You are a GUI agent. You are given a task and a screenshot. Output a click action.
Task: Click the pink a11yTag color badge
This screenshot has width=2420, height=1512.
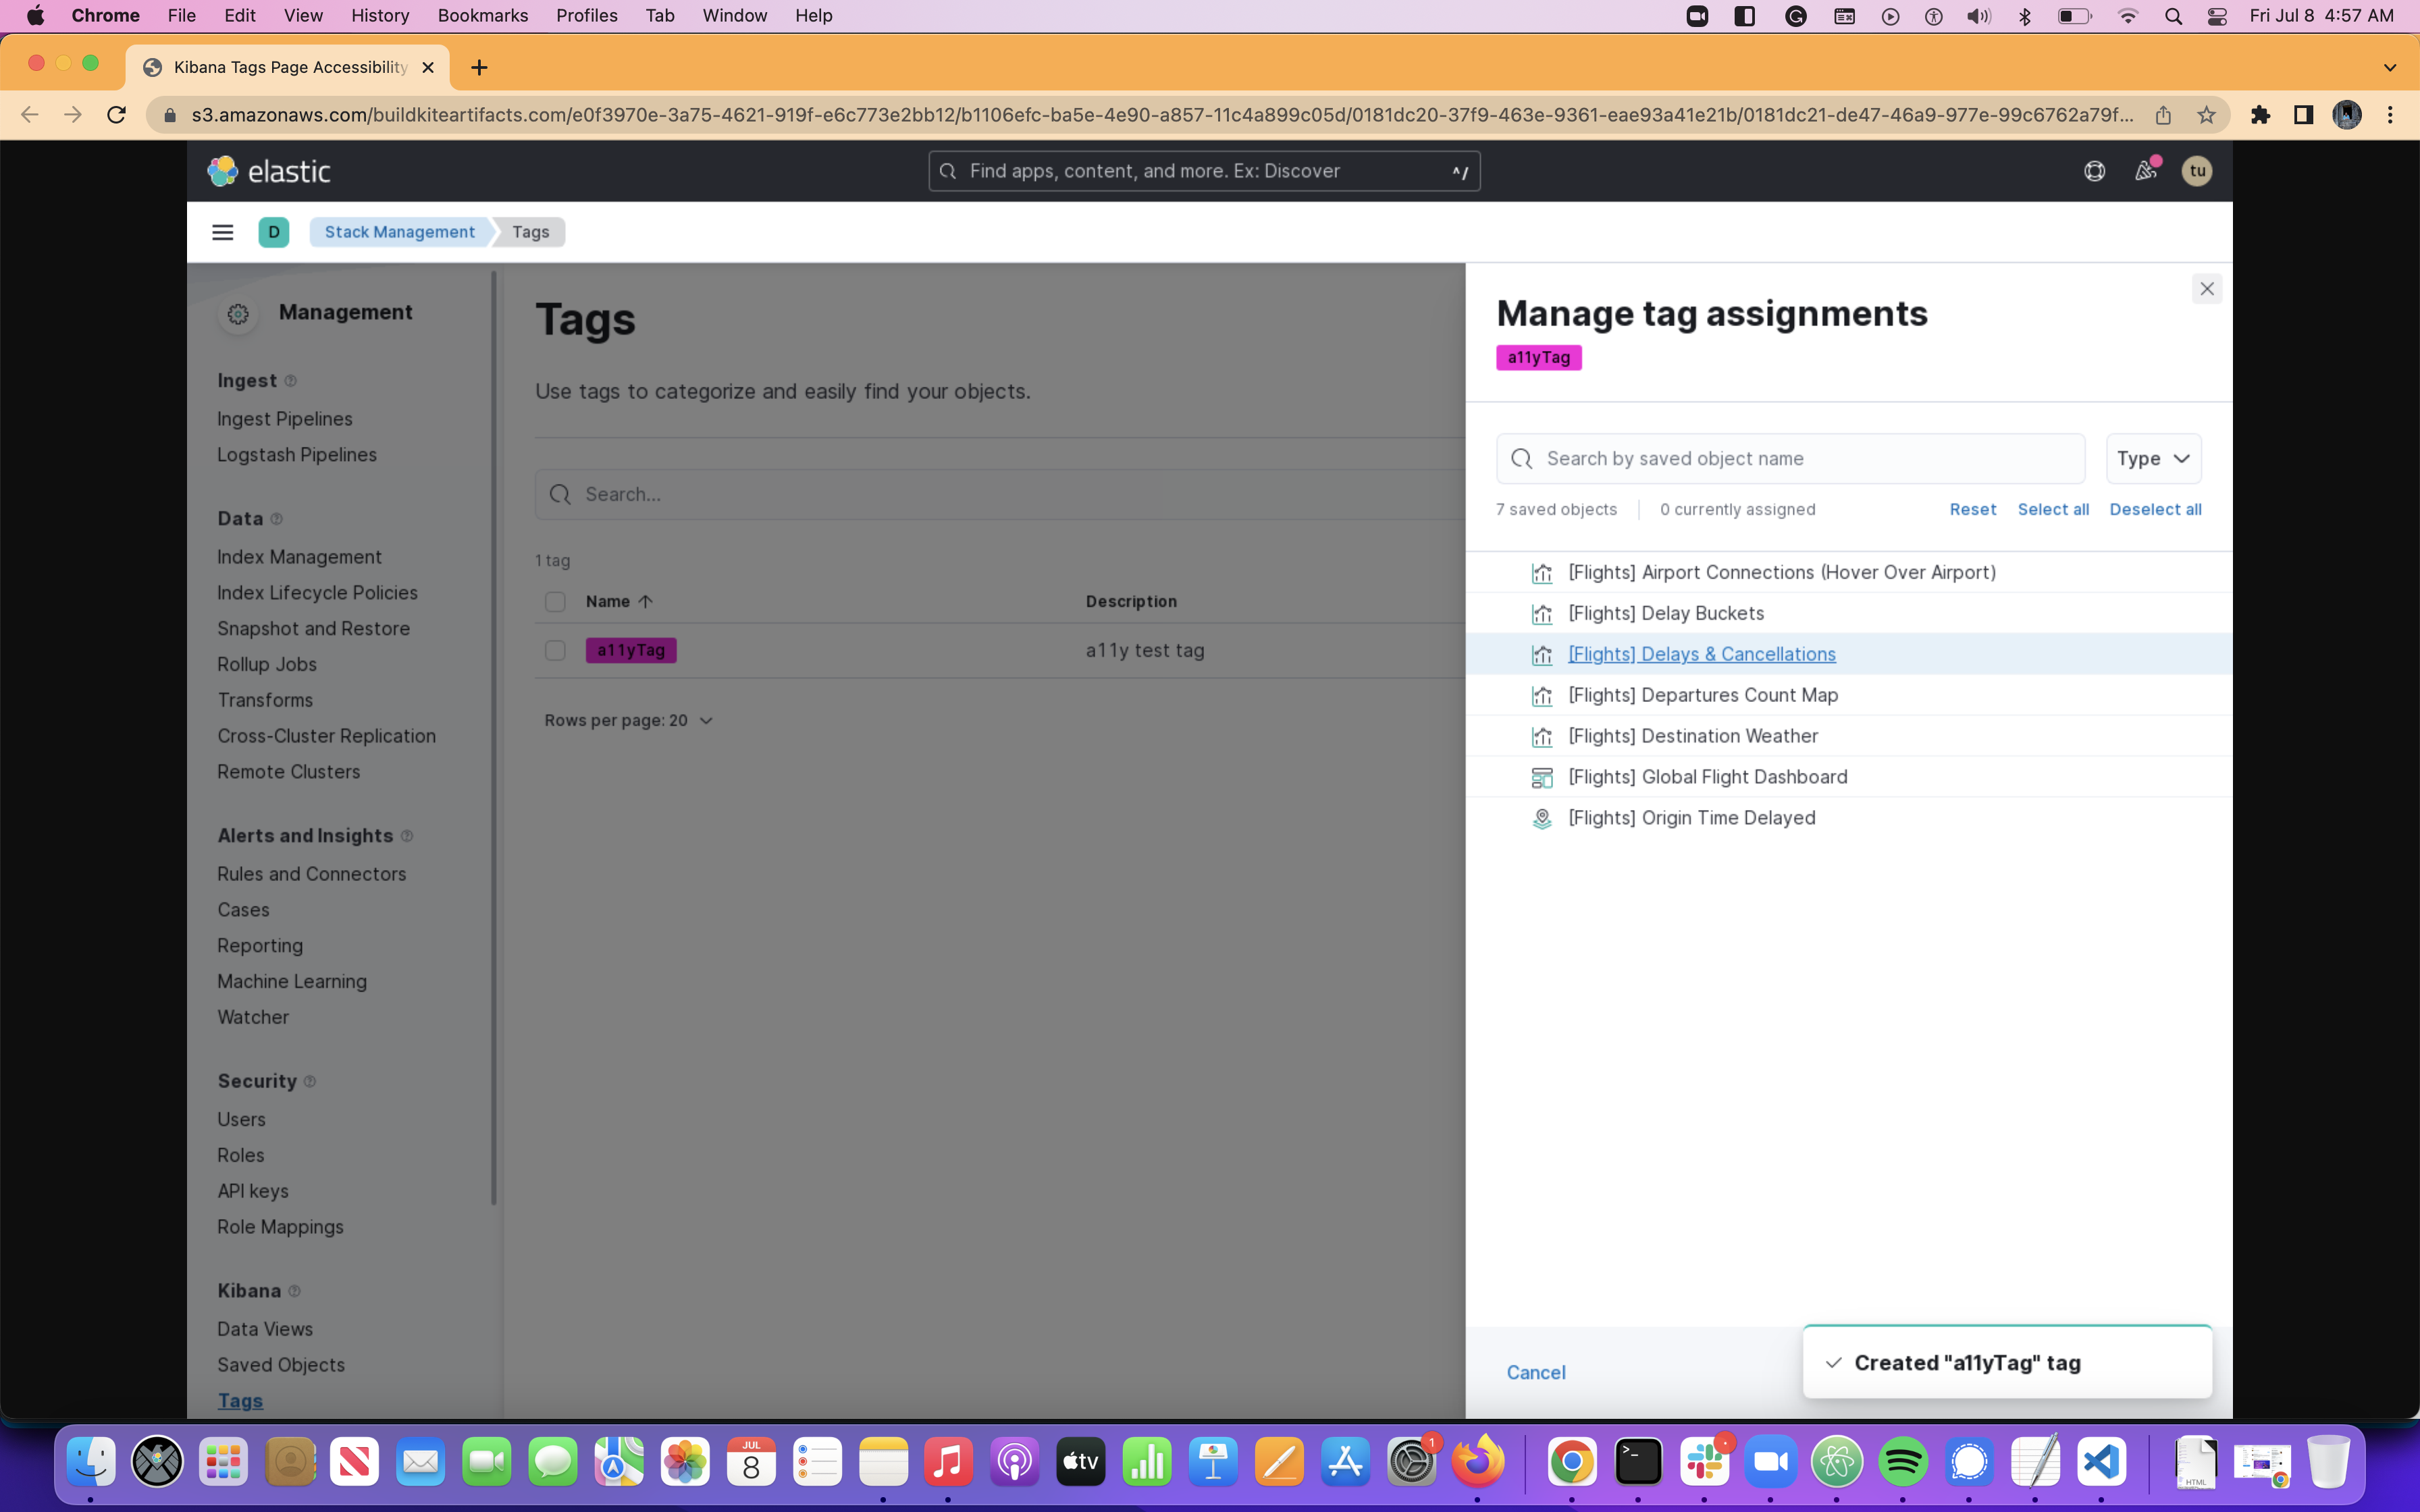point(1538,357)
